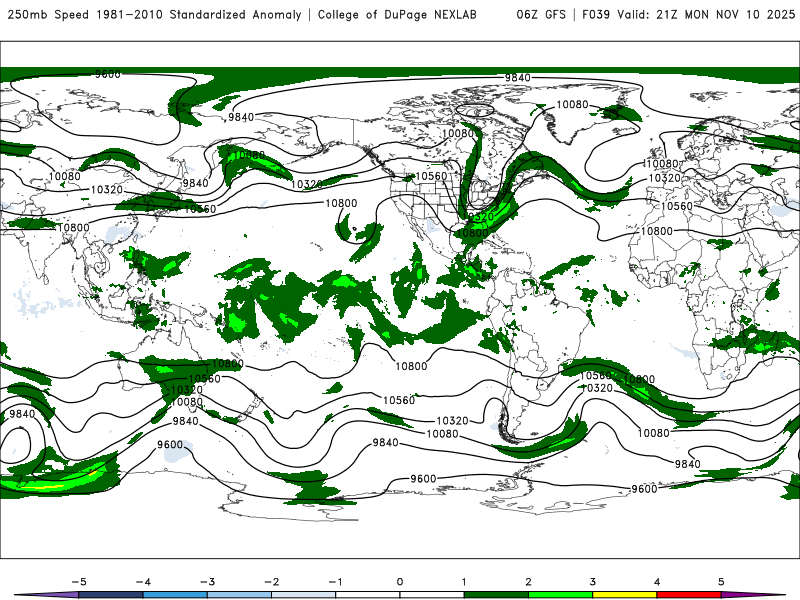Click the '06Z GFS' model run label
This screenshot has height=600, width=800.
click(541, 14)
